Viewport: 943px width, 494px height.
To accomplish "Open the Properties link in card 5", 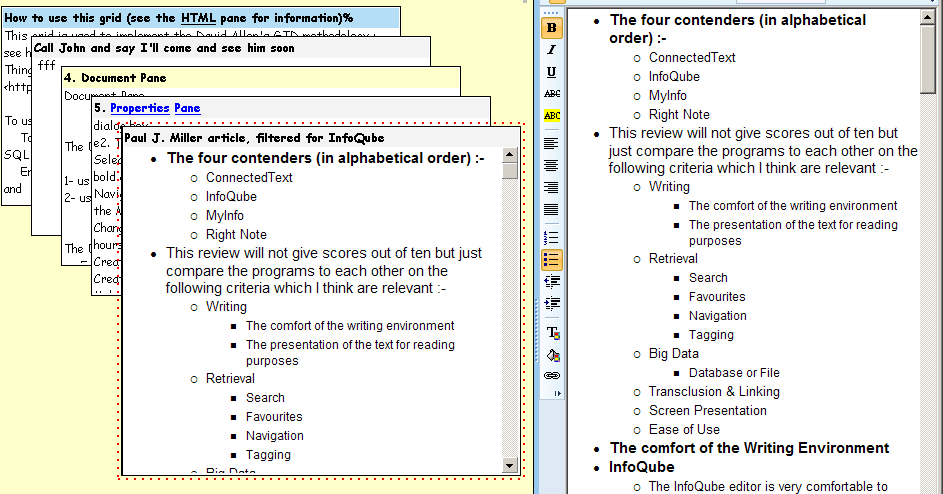I will 140,108.
